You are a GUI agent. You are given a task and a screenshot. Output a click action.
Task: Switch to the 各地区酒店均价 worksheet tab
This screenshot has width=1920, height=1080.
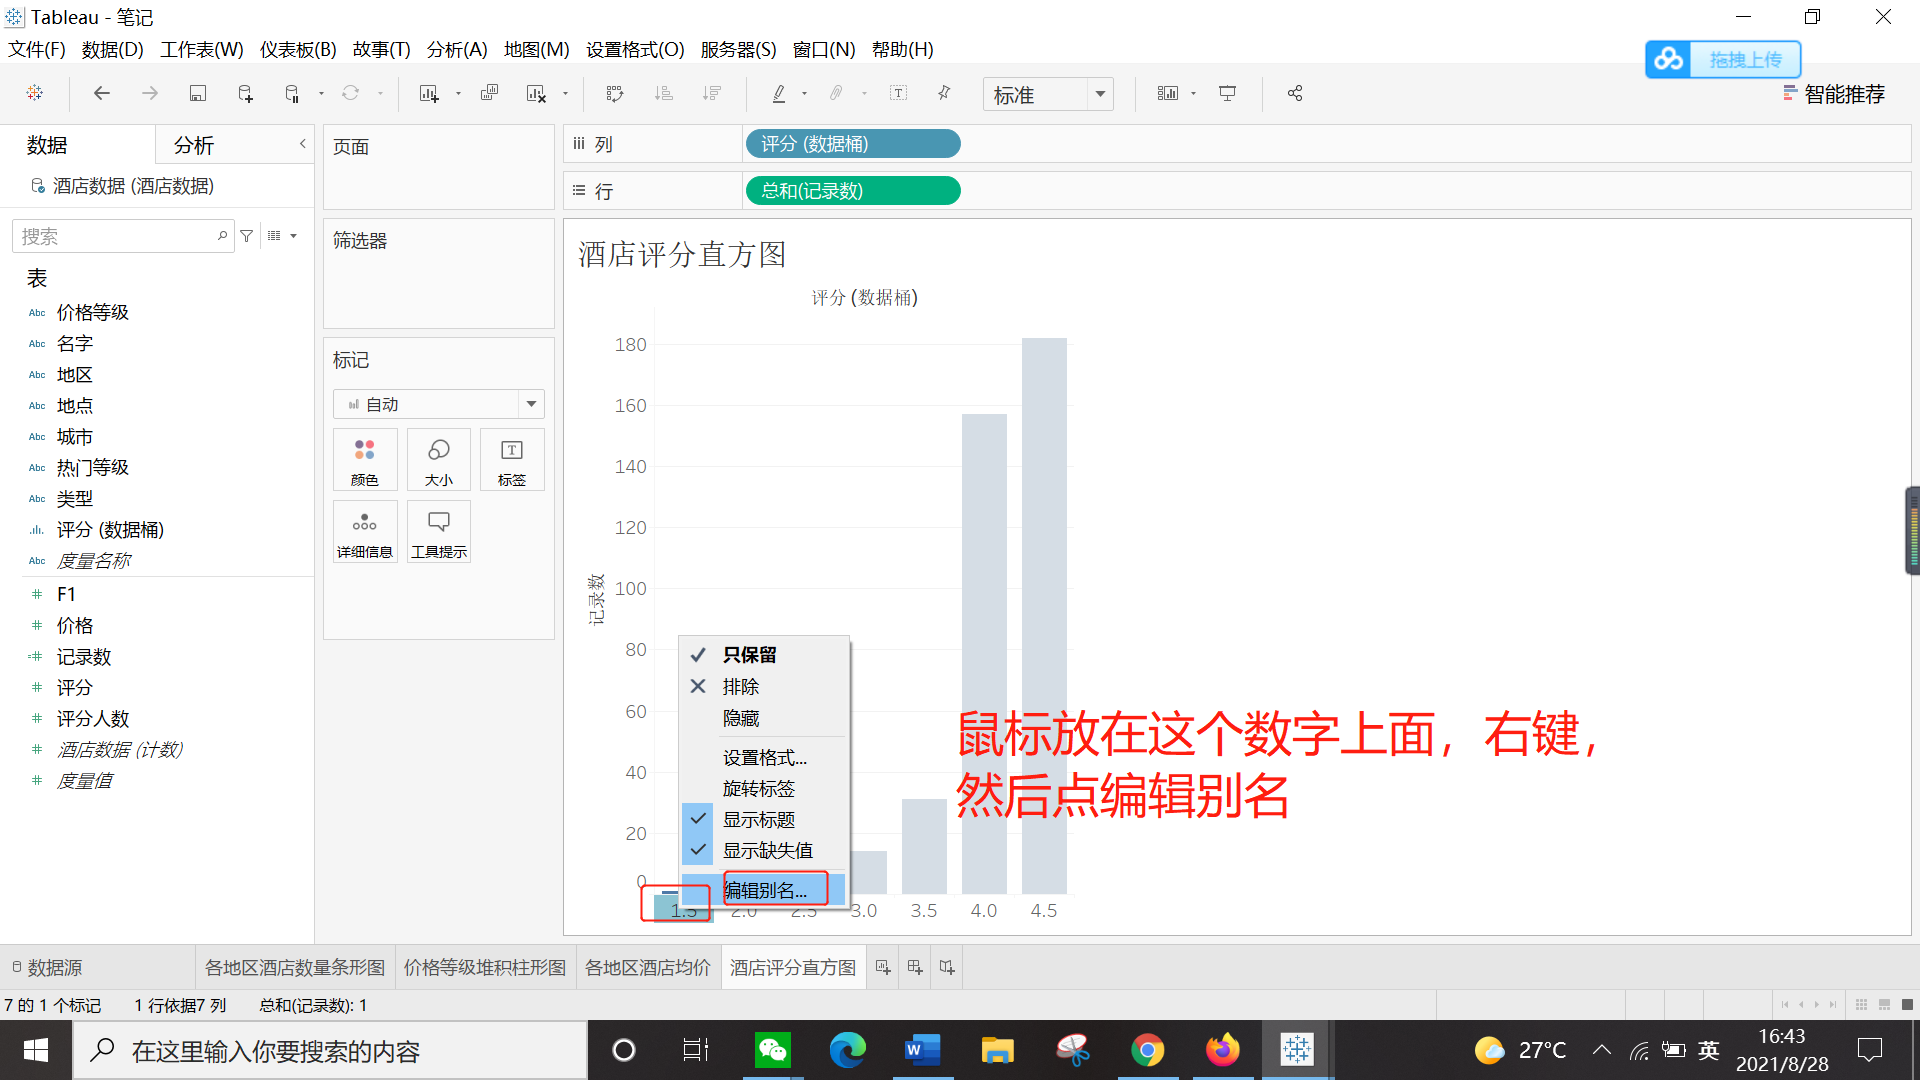point(648,967)
